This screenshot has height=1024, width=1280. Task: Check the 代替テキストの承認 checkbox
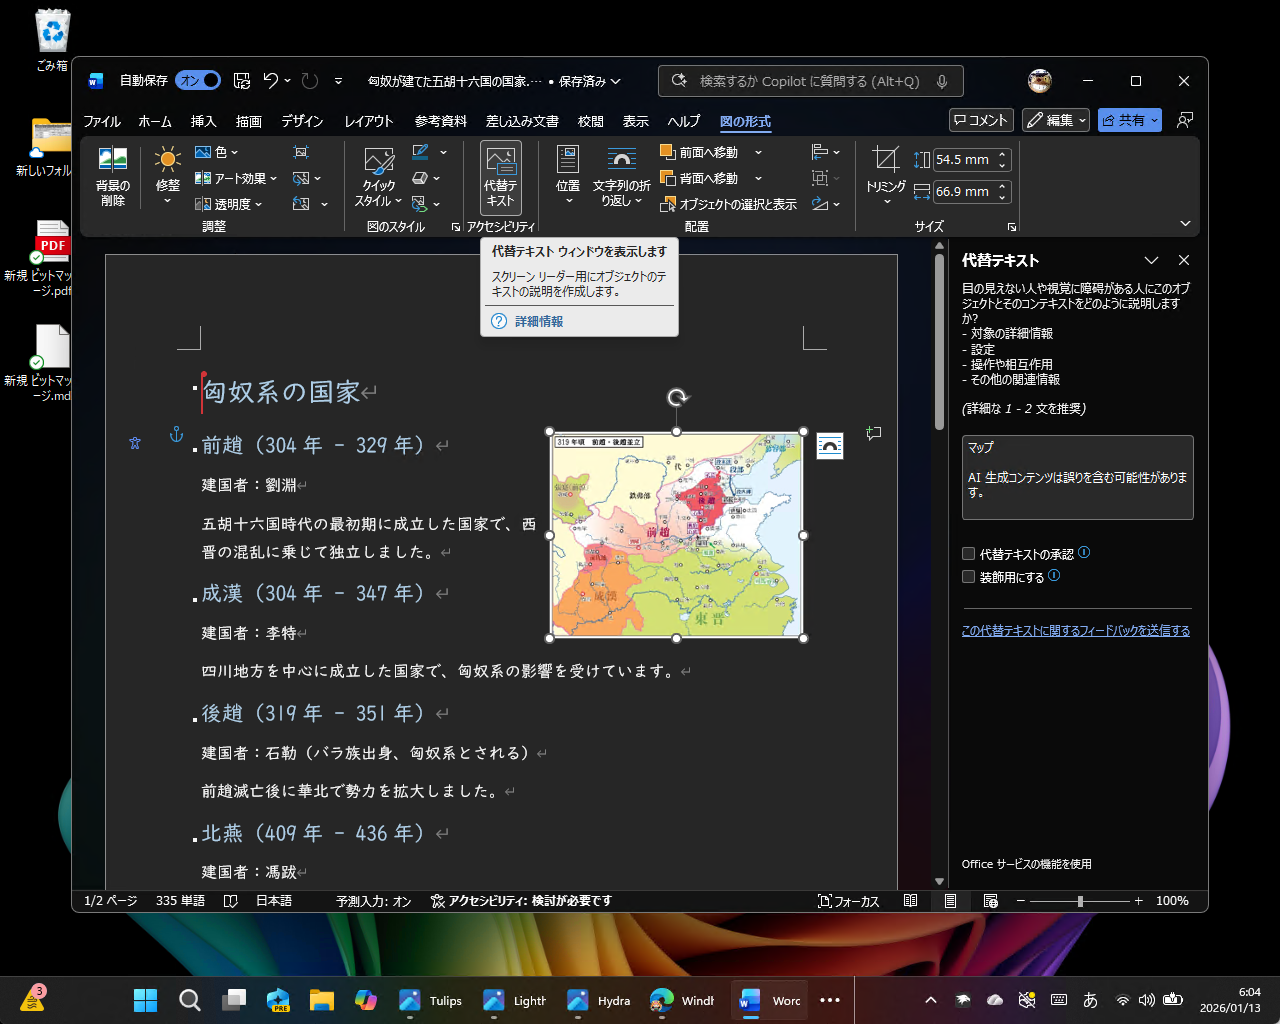pos(968,552)
